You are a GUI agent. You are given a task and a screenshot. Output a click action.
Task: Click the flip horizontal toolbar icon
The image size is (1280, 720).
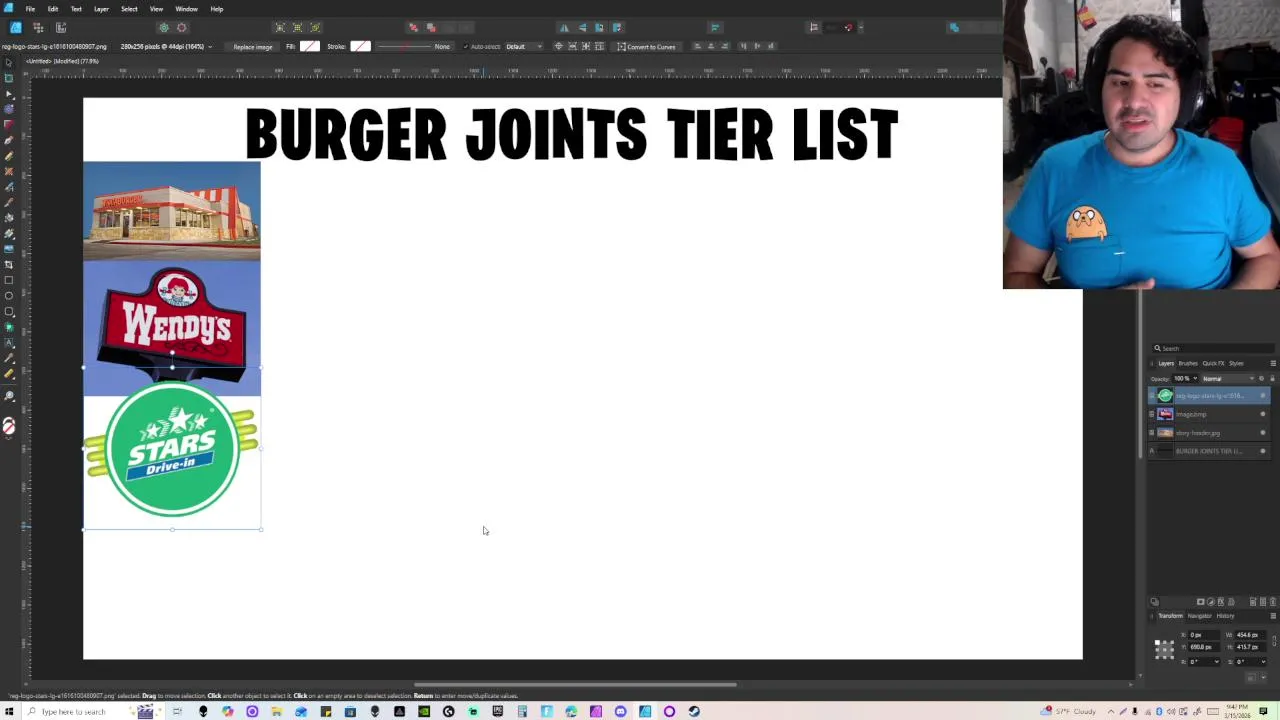(564, 27)
